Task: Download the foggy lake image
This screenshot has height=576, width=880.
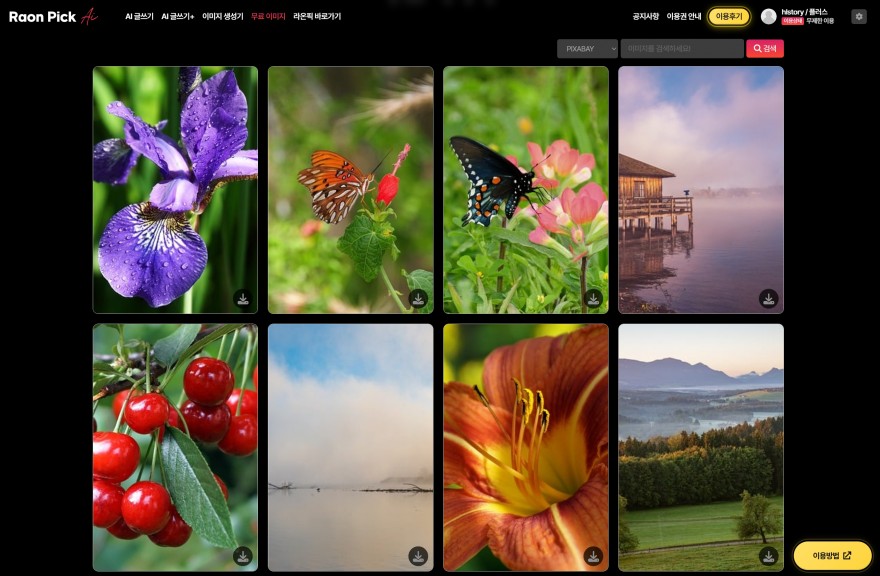Action: tap(418, 555)
